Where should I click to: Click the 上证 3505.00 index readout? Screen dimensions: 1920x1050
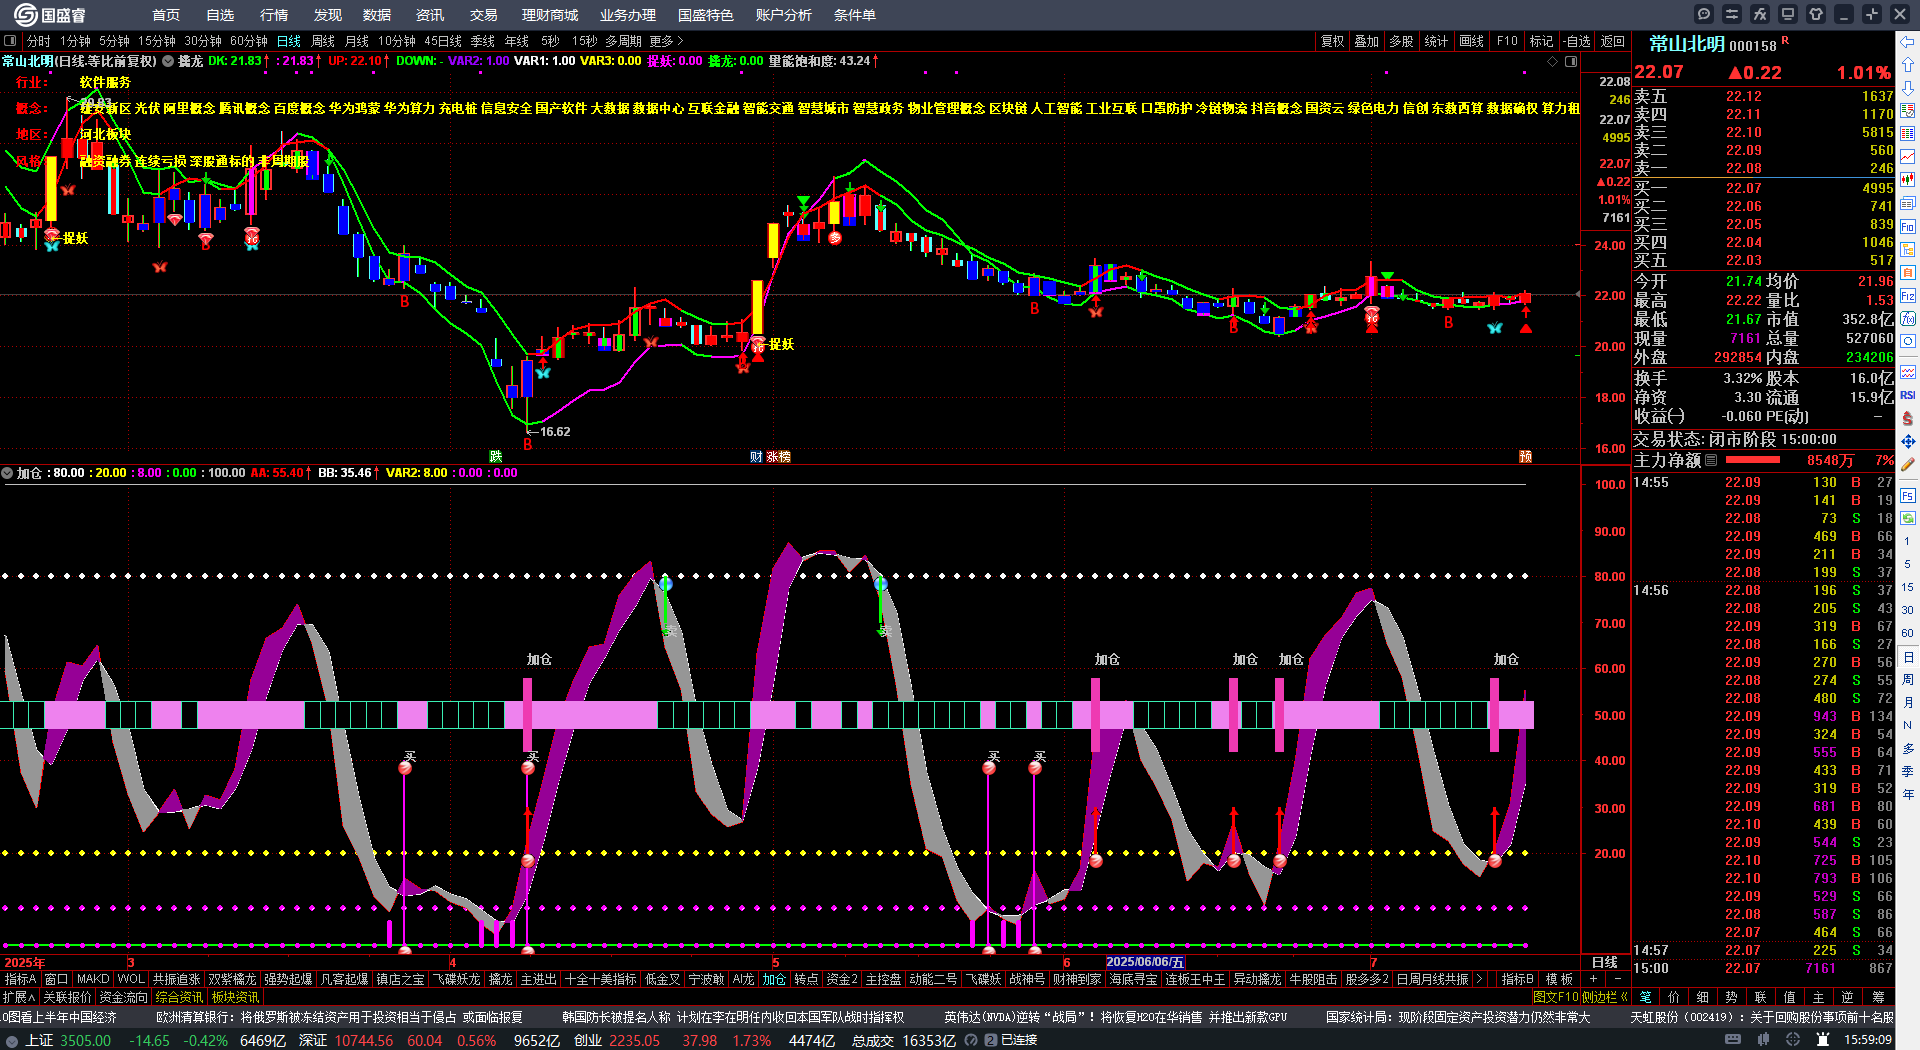pos(68,1040)
